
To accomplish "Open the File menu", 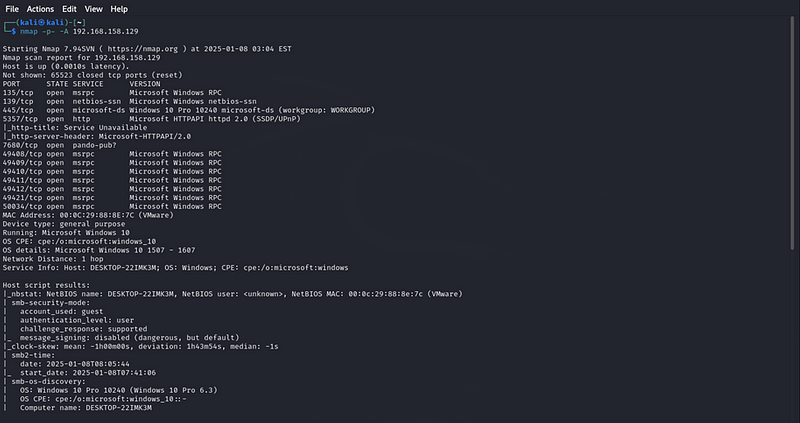I will coord(12,9).
